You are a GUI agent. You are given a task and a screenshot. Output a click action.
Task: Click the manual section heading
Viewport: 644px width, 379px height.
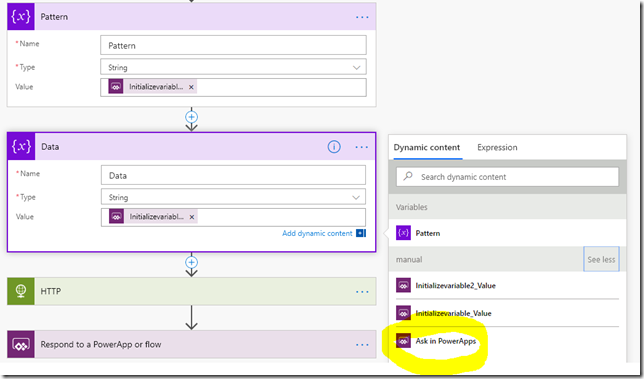coord(409,260)
